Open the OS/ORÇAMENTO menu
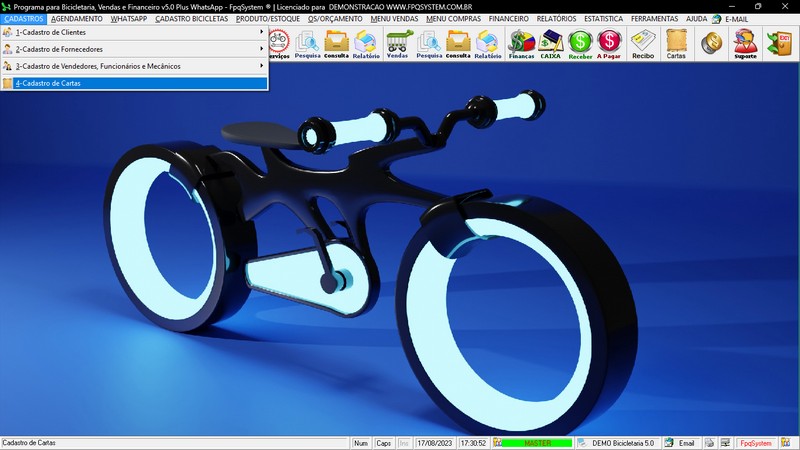 click(x=335, y=19)
